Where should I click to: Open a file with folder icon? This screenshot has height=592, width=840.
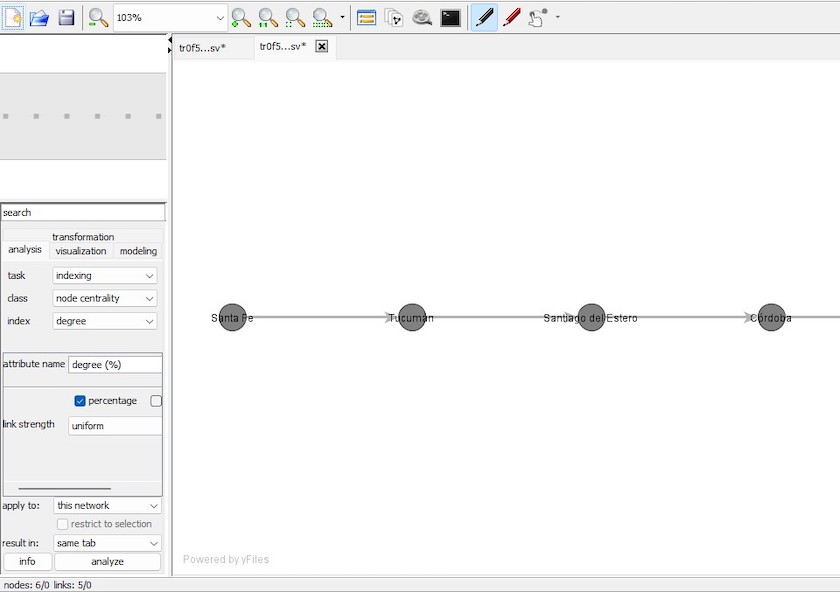pos(39,17)
